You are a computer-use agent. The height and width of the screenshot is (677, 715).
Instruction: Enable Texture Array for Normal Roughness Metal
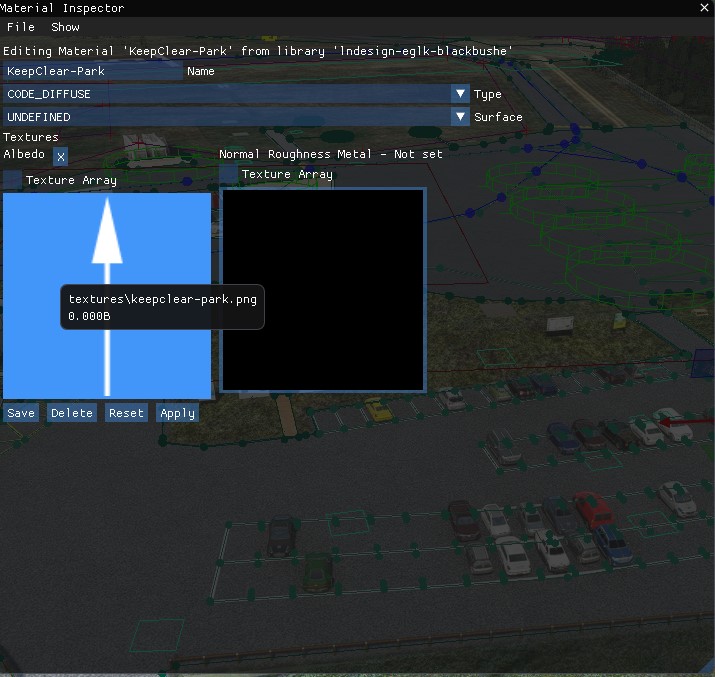tap(229, 174)
